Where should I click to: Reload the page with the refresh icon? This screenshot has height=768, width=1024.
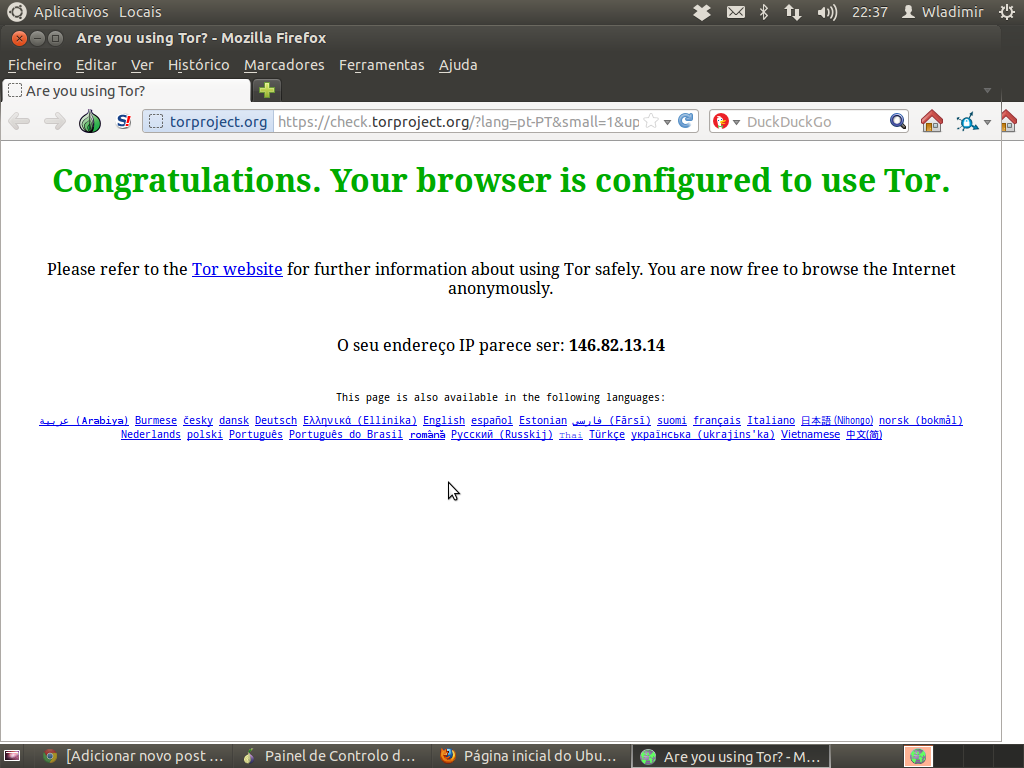click(x=686, y=121)
